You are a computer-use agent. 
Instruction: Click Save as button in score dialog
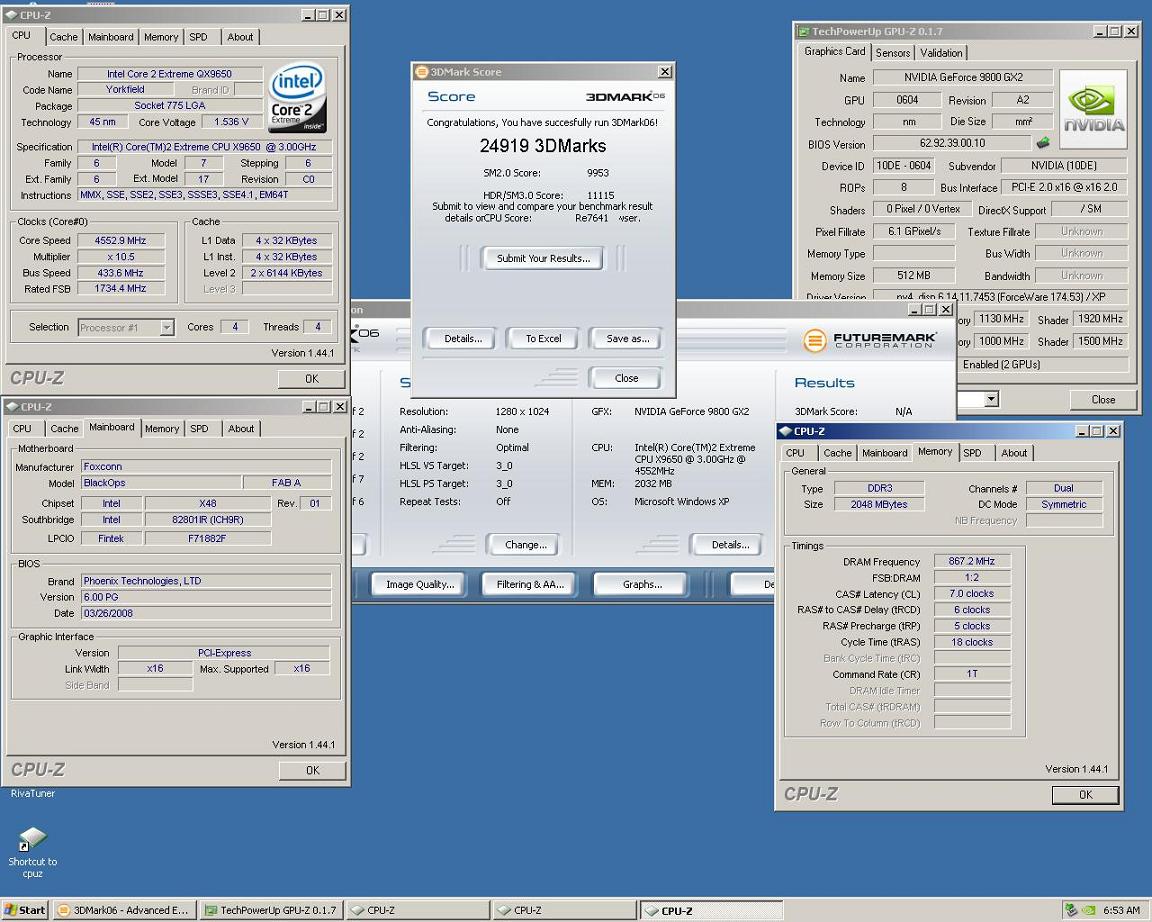coord(627,339)
